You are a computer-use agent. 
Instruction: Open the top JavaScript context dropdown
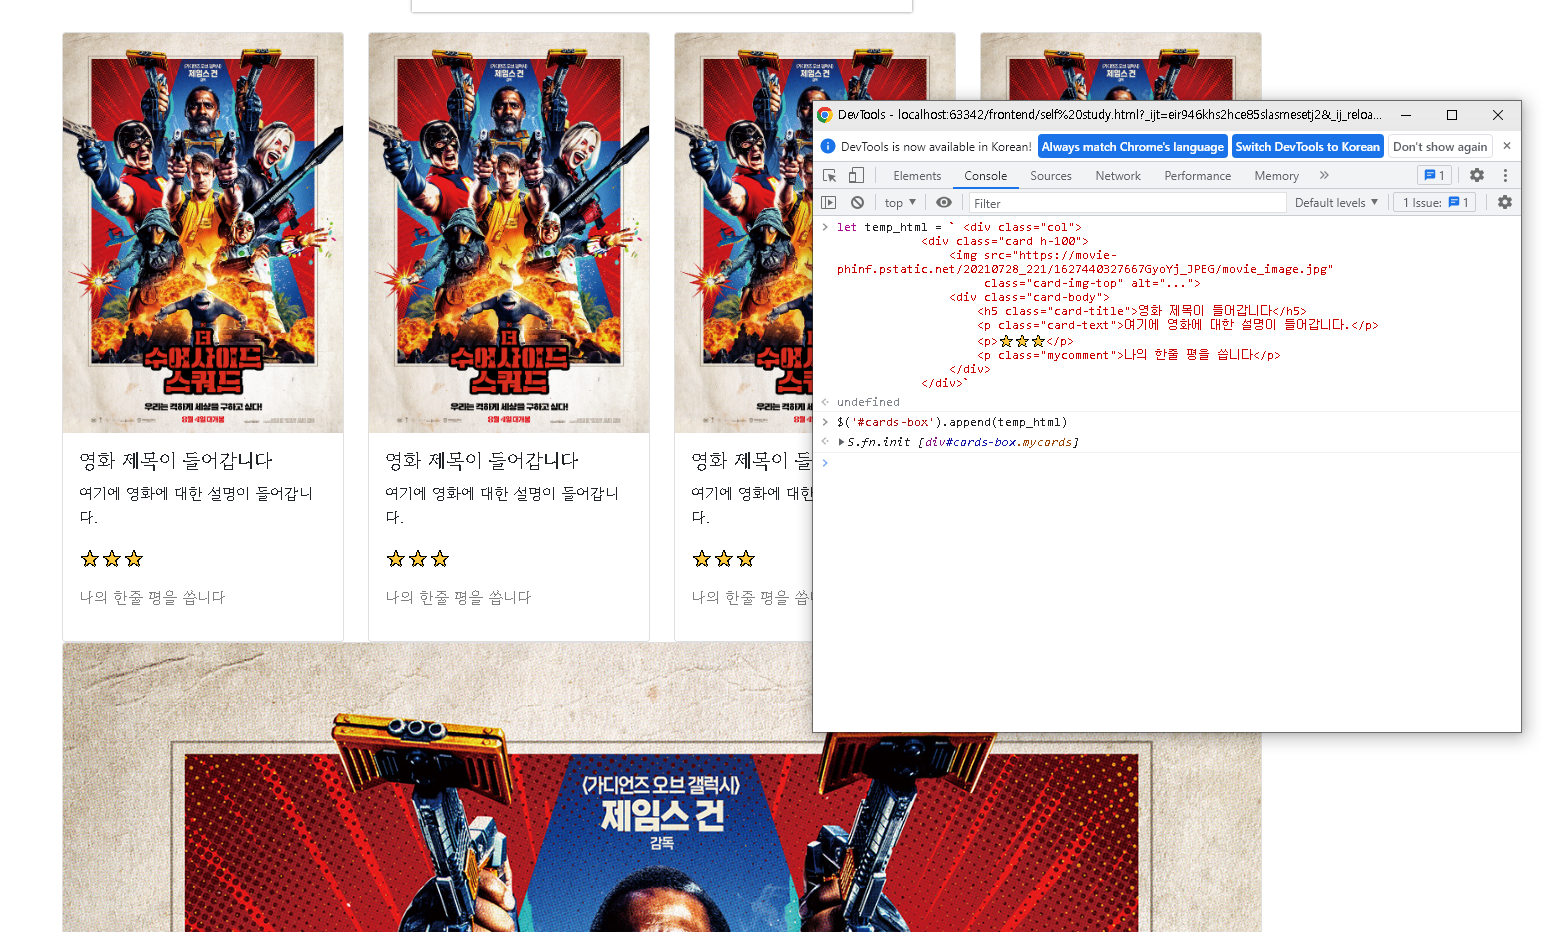pos(900,203)
